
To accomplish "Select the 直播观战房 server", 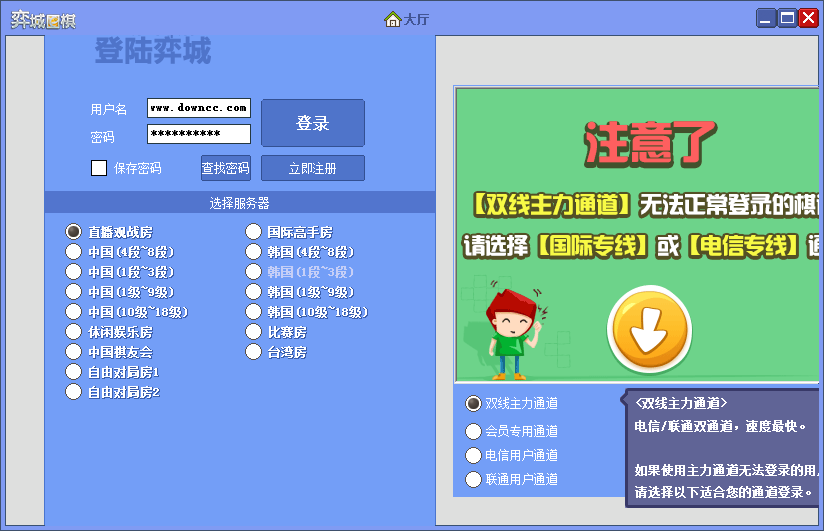I will pyautogui.click(x=73, y=231).
